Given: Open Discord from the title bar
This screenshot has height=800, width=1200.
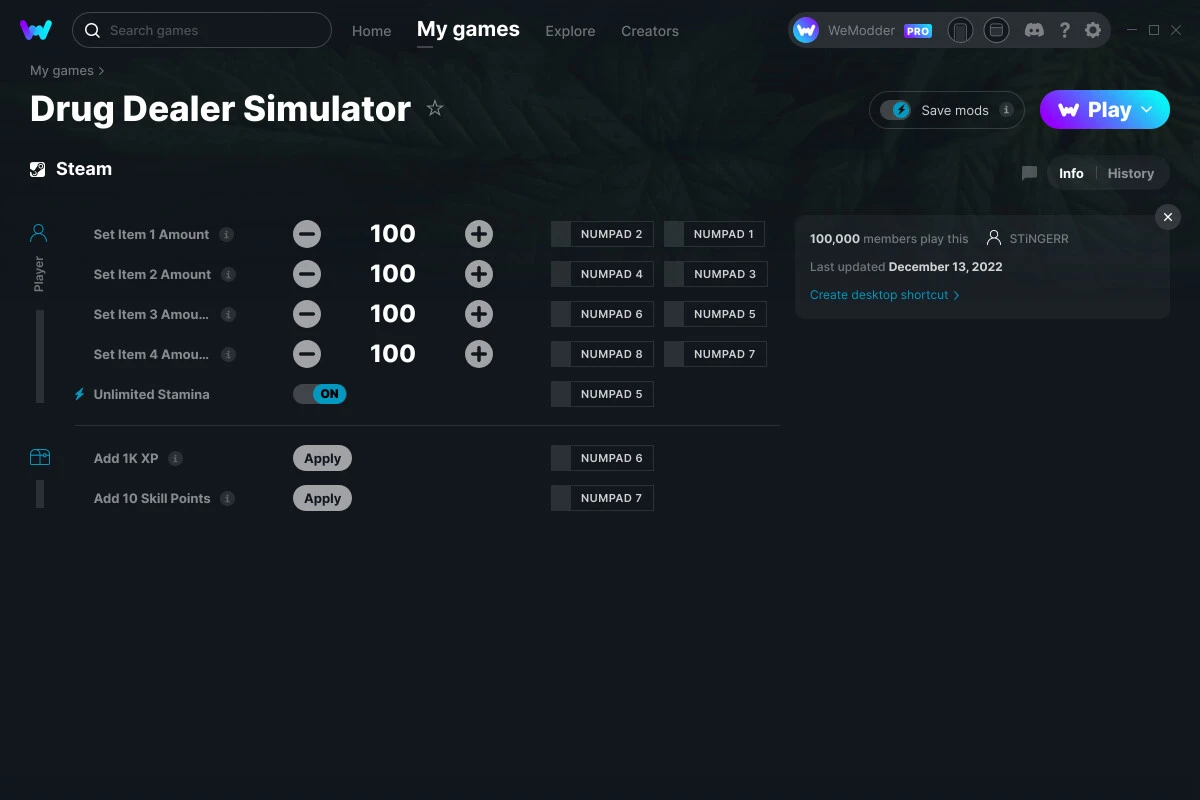Looking at the screenshot, I should pyautogui.click(x=1034, y=30).
